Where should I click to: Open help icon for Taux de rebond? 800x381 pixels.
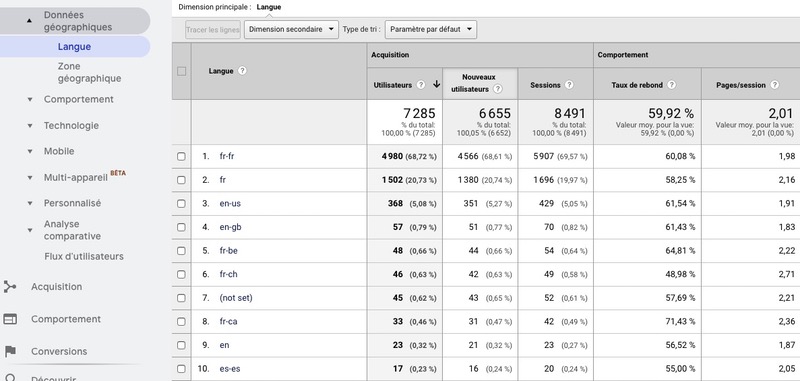click(x=671, y=85)
